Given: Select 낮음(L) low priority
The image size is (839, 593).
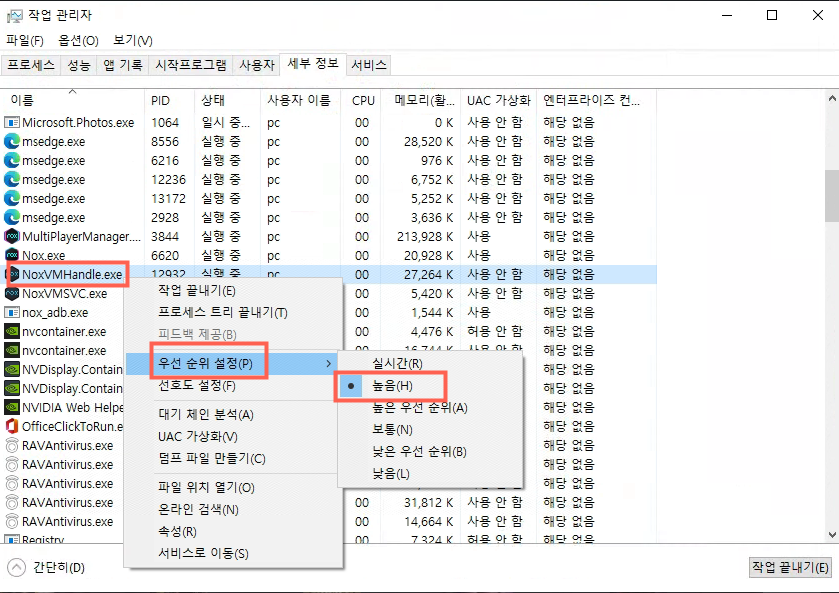Looking at the screenshot, I should (391, 474).
